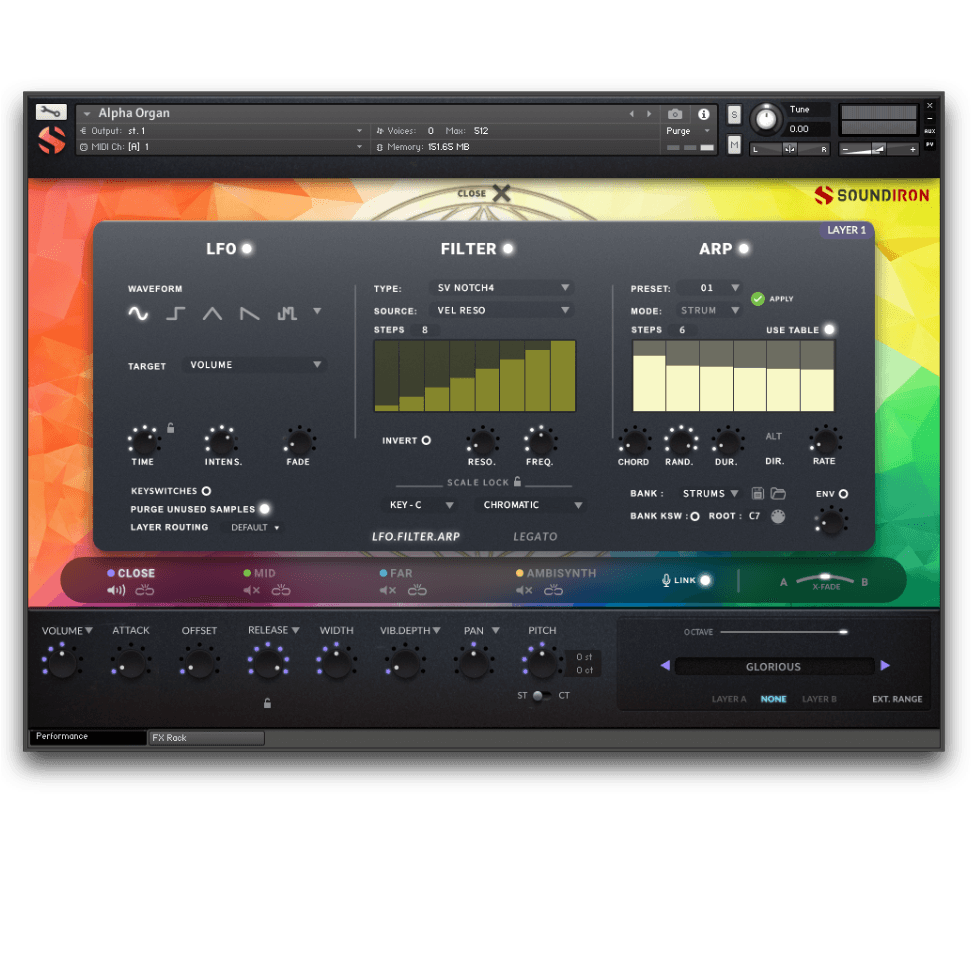This screenshot has width=971, height=970.
Task: Click the Mute M button
Action: coord(734,145)
